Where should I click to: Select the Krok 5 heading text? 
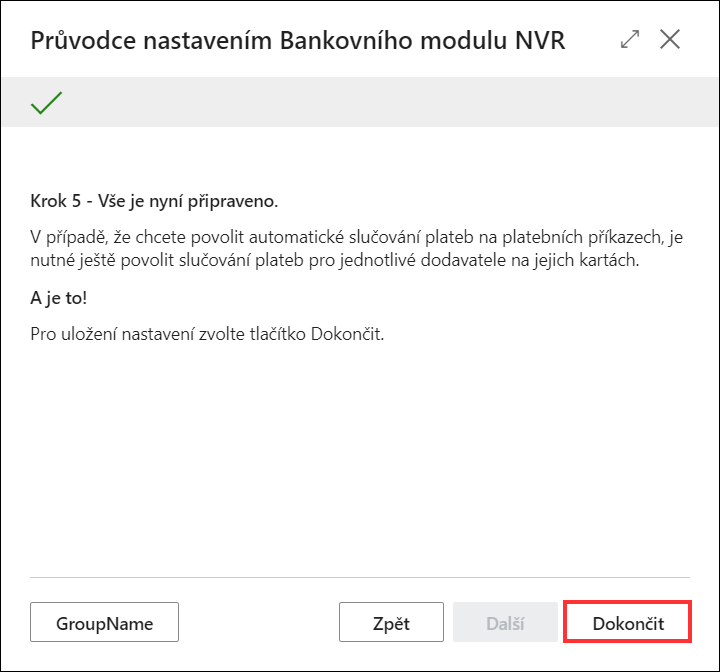click(x=154, y=201)
